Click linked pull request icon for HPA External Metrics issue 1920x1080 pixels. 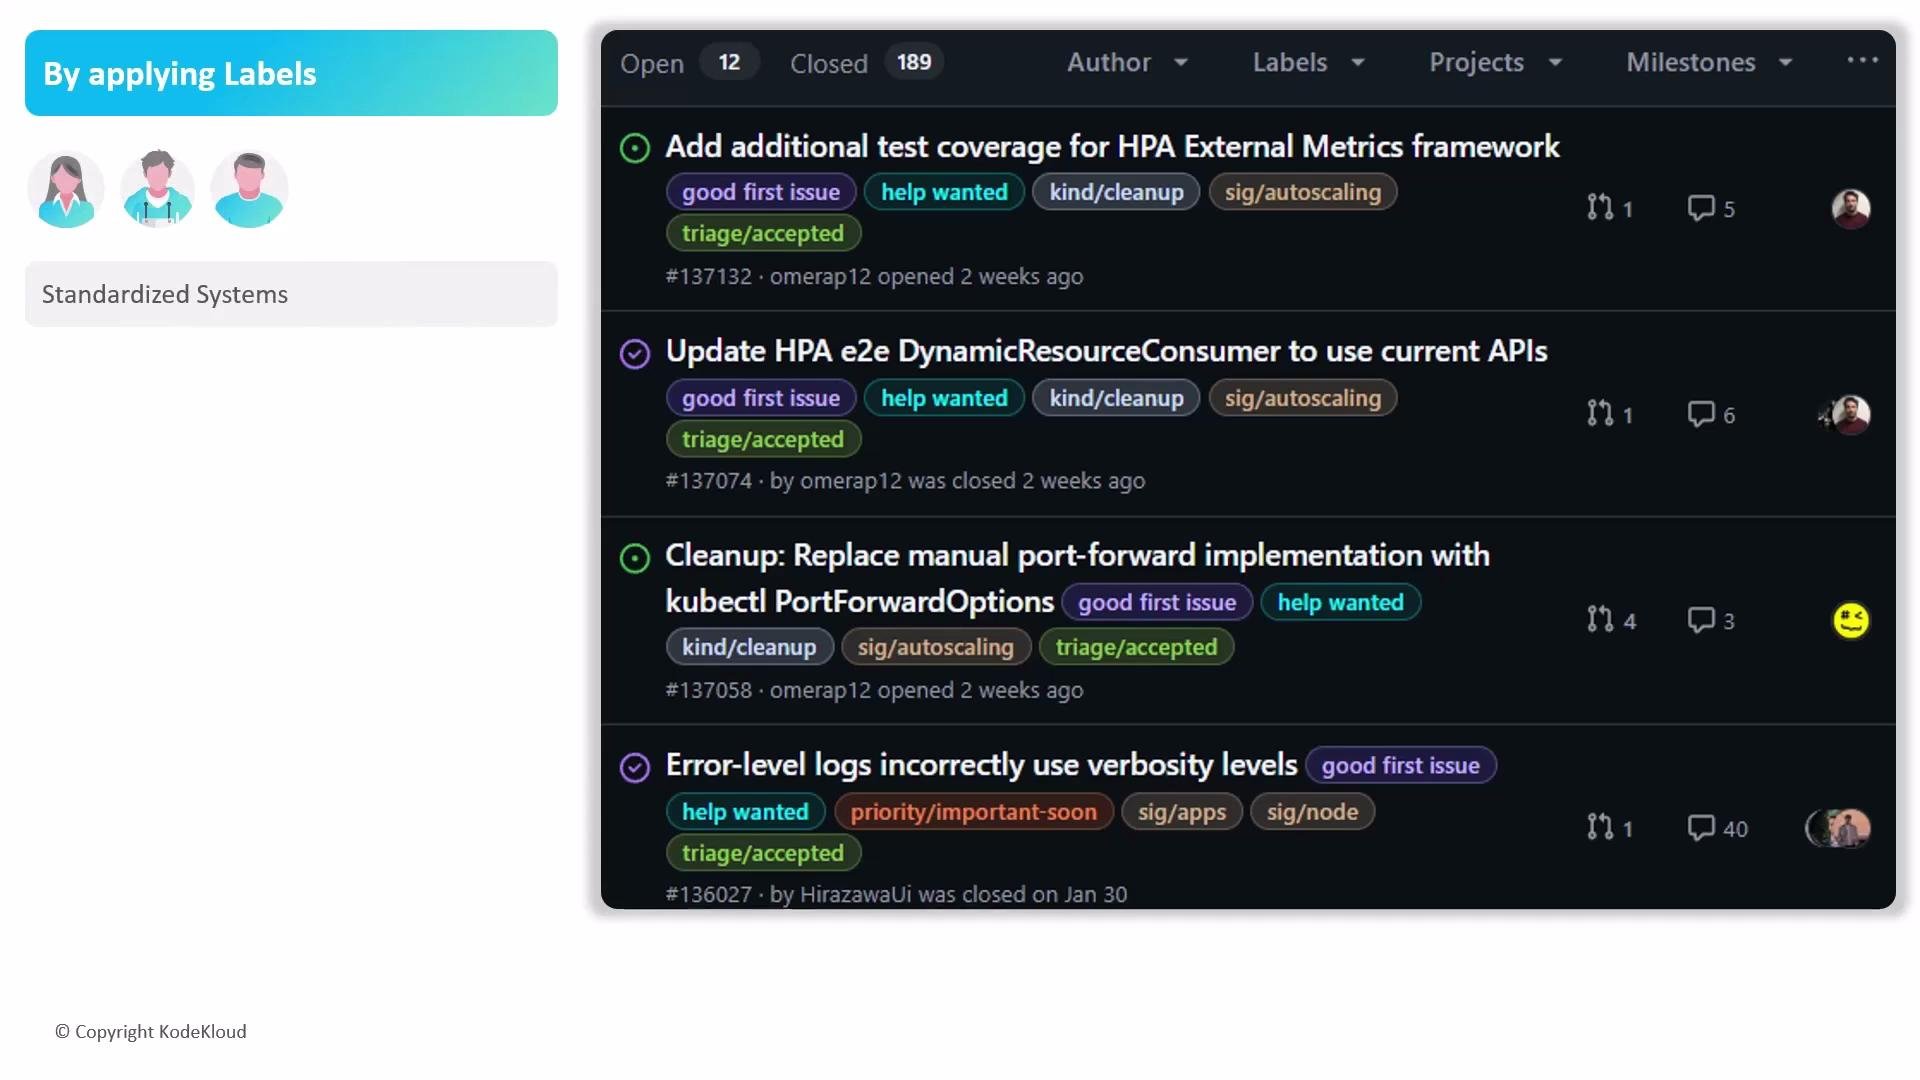(x=1600, y=207)
